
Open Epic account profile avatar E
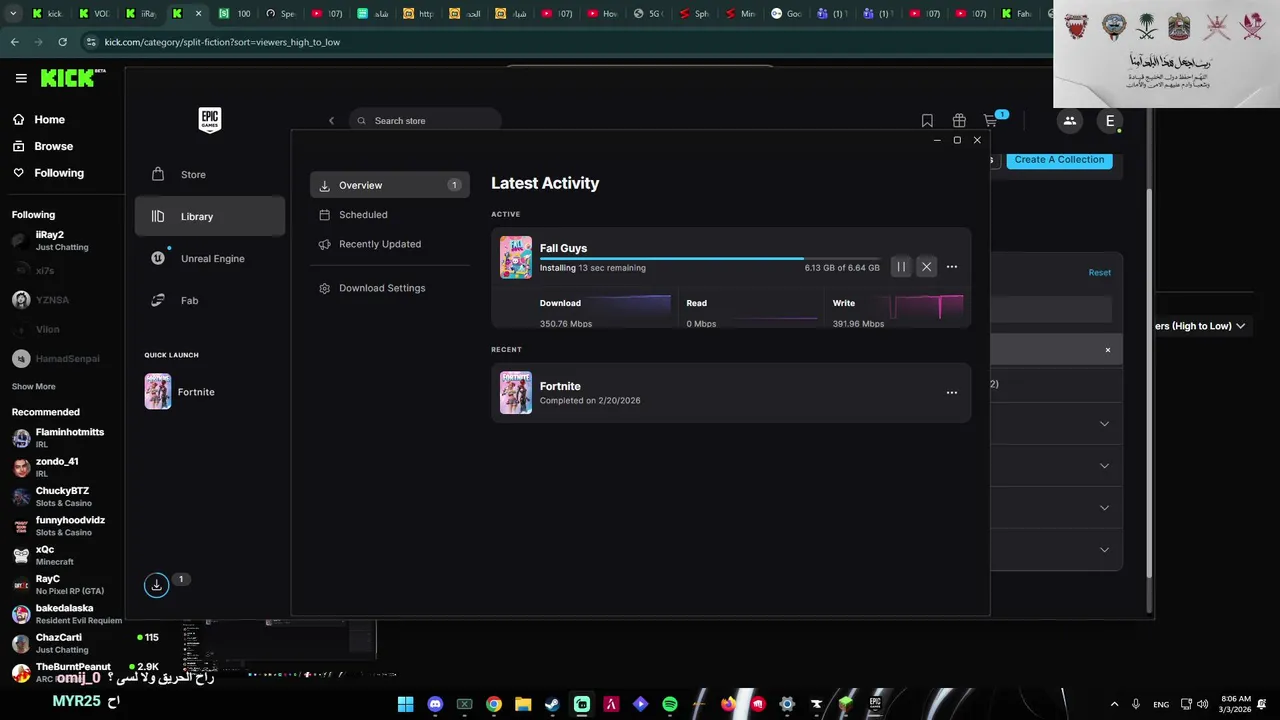(x=1109, y=121)
